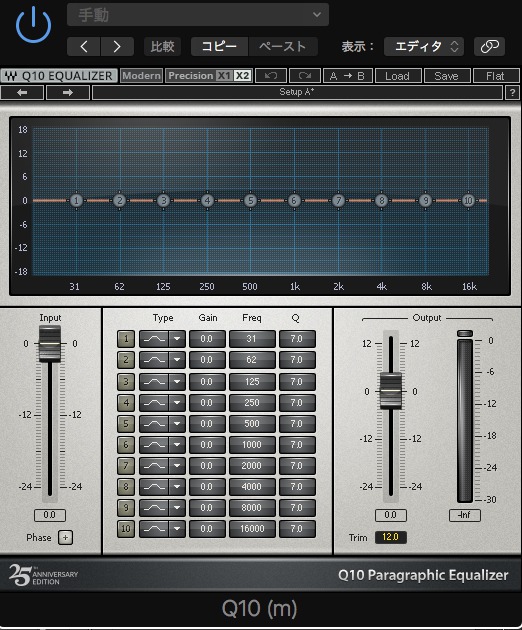Select band 8 node on the graph
522x630 pixels.
click(381, 200)
